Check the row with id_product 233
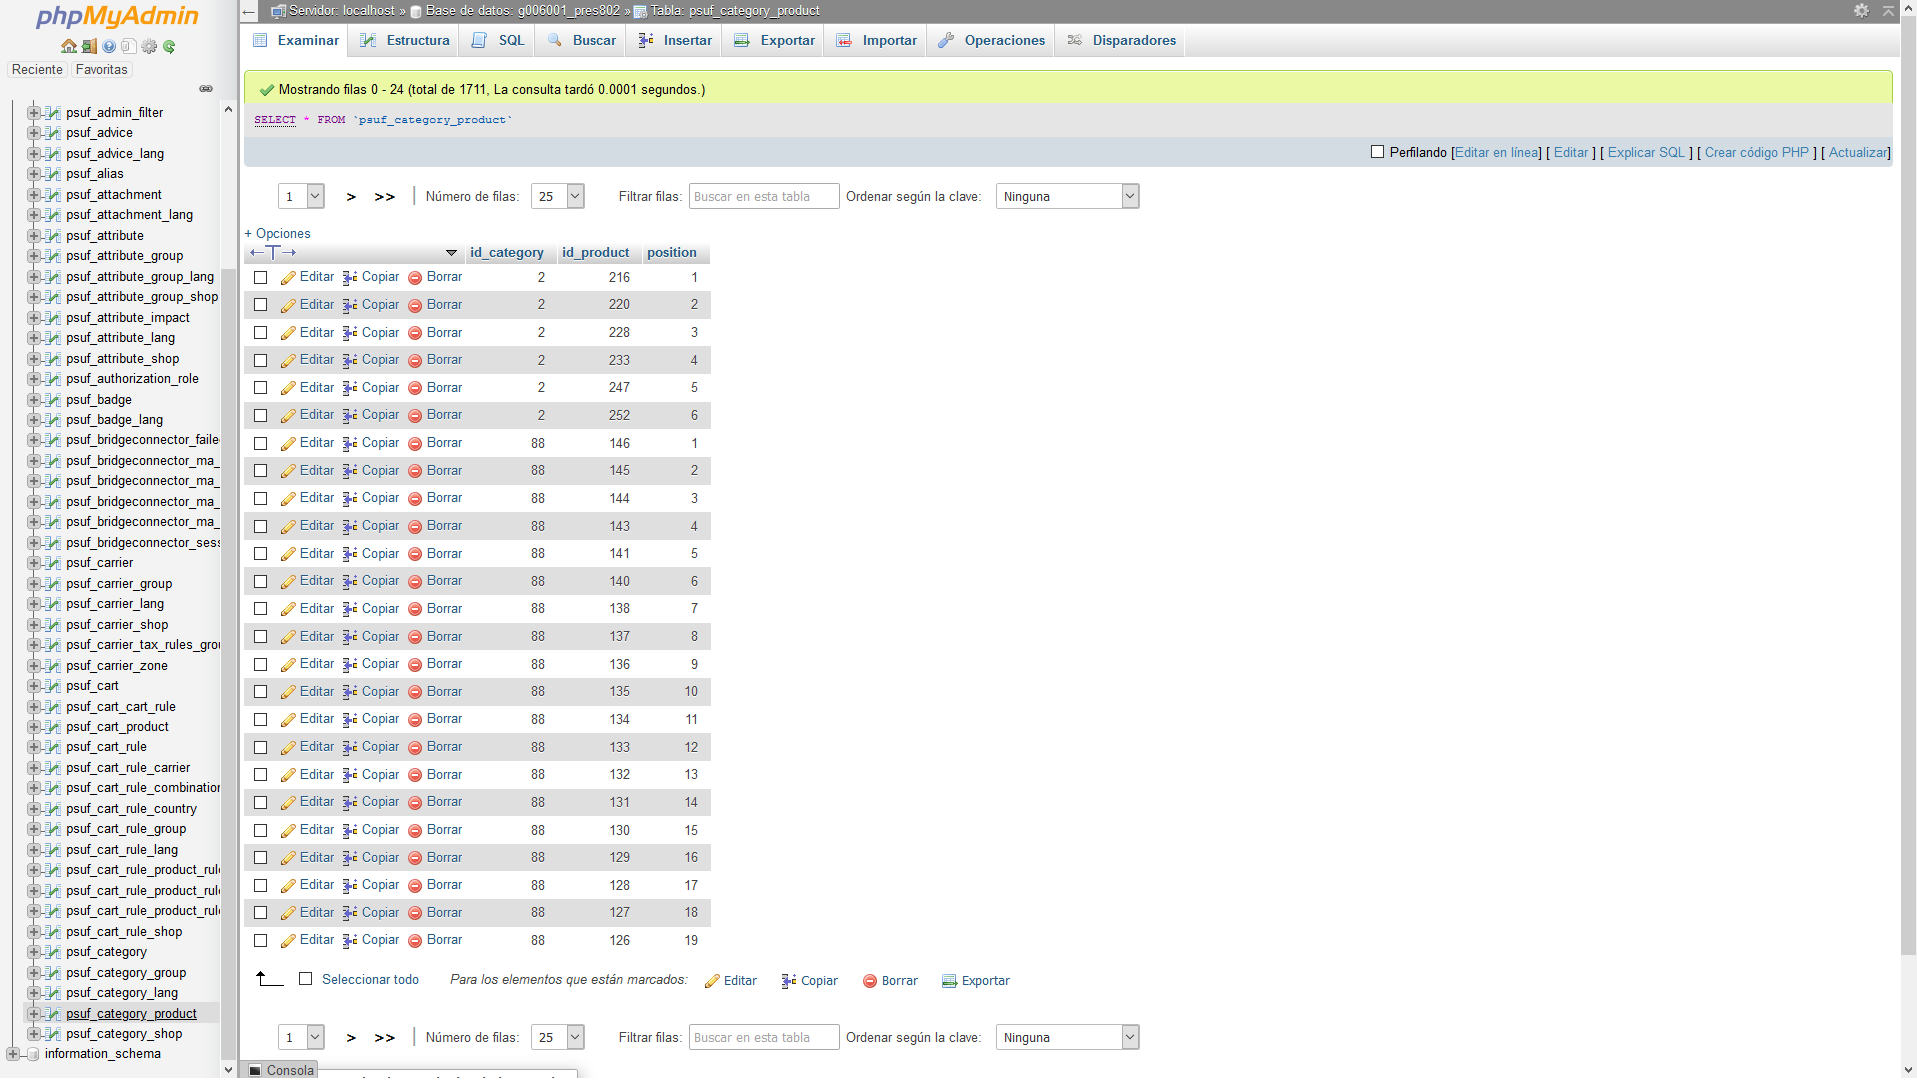Screen dimensions: 1917x1080 (260, 361)
